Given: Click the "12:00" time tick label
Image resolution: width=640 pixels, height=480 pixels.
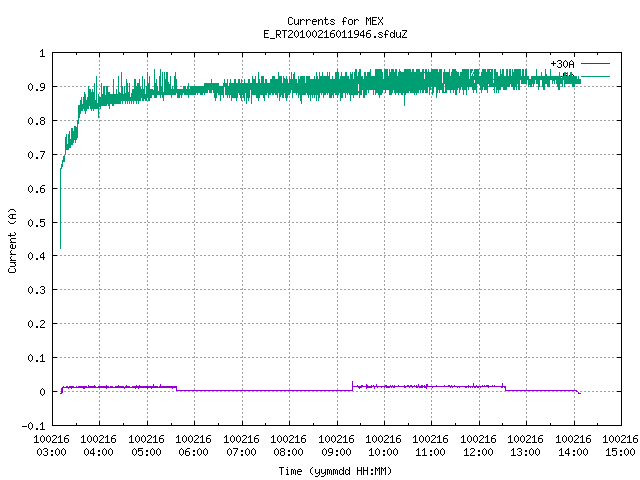Looking at the screenshot, I should tap(478, 452).
